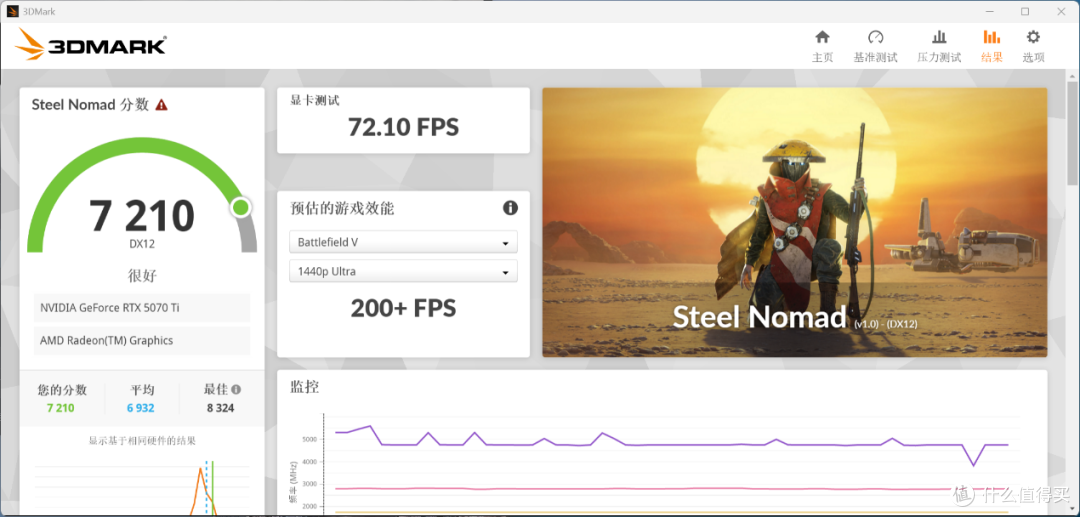Click the 显示基于相同硬件的结果 caption
This screenshot has height=517, width=1080.
coord(142,441)
